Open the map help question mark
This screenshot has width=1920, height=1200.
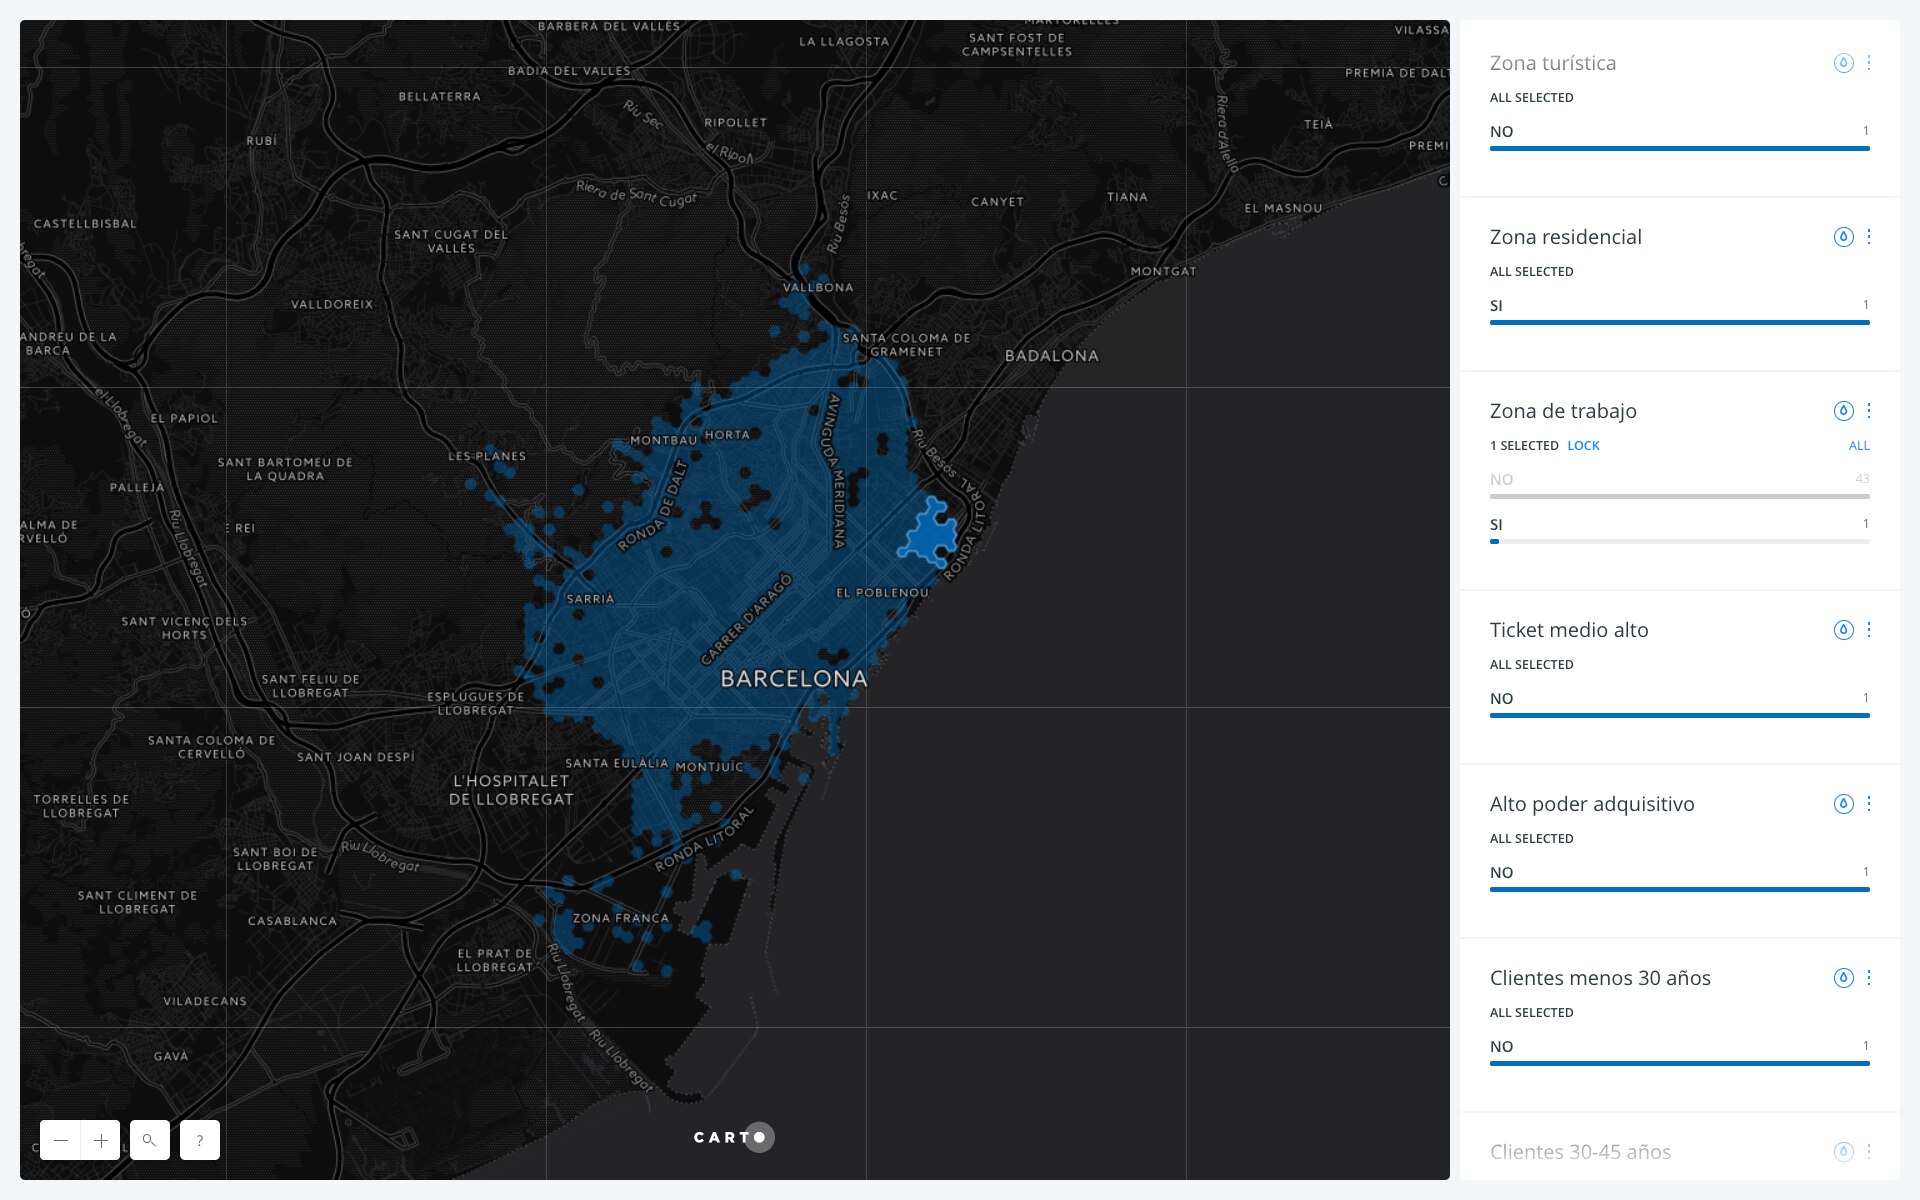coord(200,1140)
